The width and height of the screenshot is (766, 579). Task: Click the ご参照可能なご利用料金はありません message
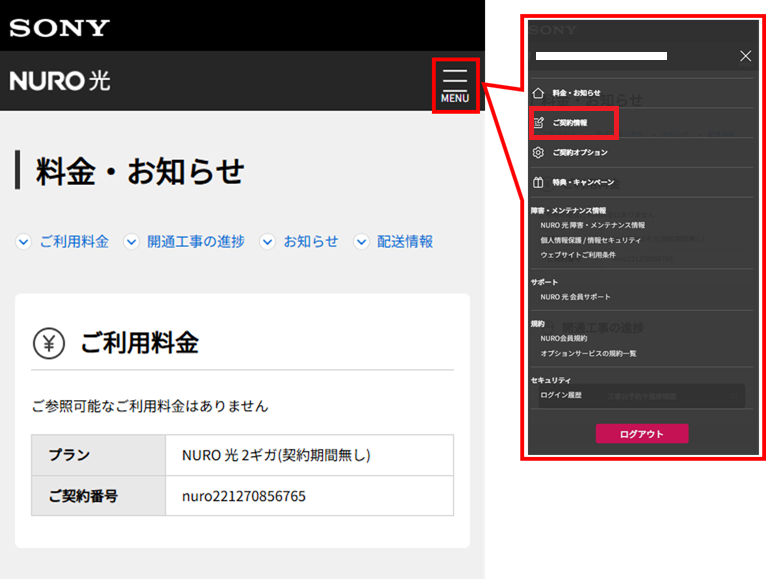150,406
